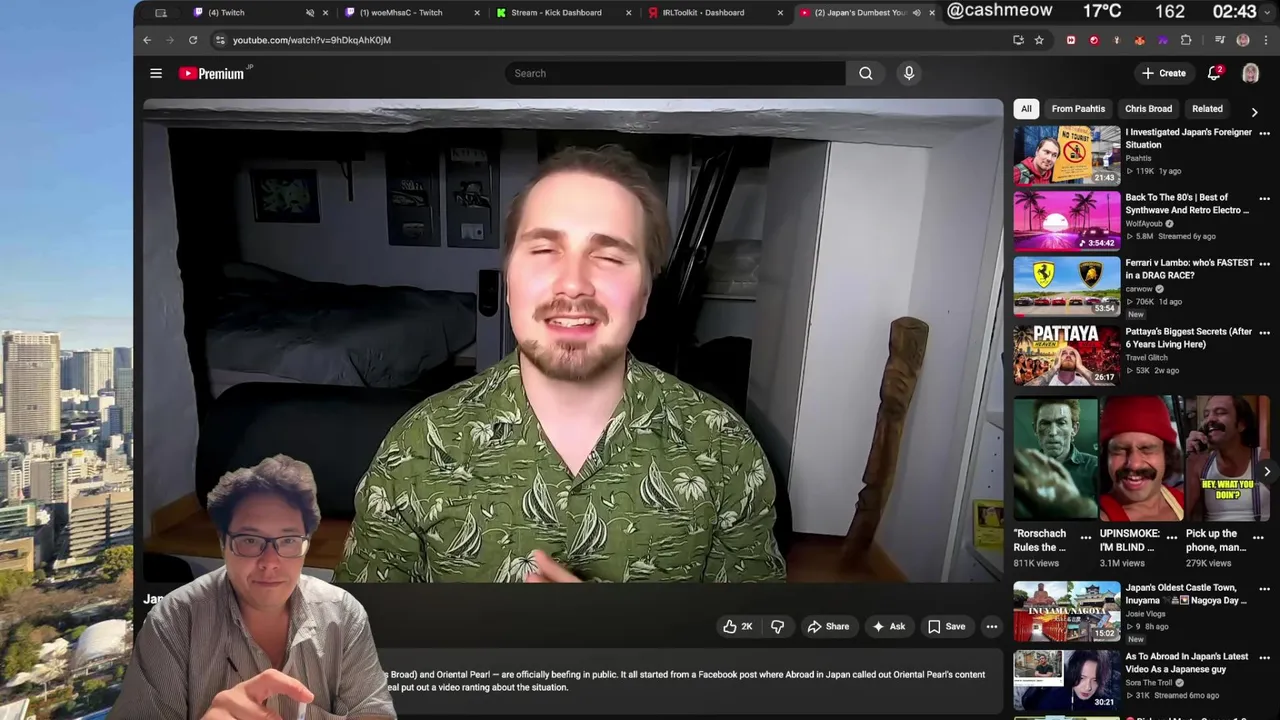Select the All filter chip
This screenshot has width=1280, height=720.
pyautogui.click(x=1026, y=109)
